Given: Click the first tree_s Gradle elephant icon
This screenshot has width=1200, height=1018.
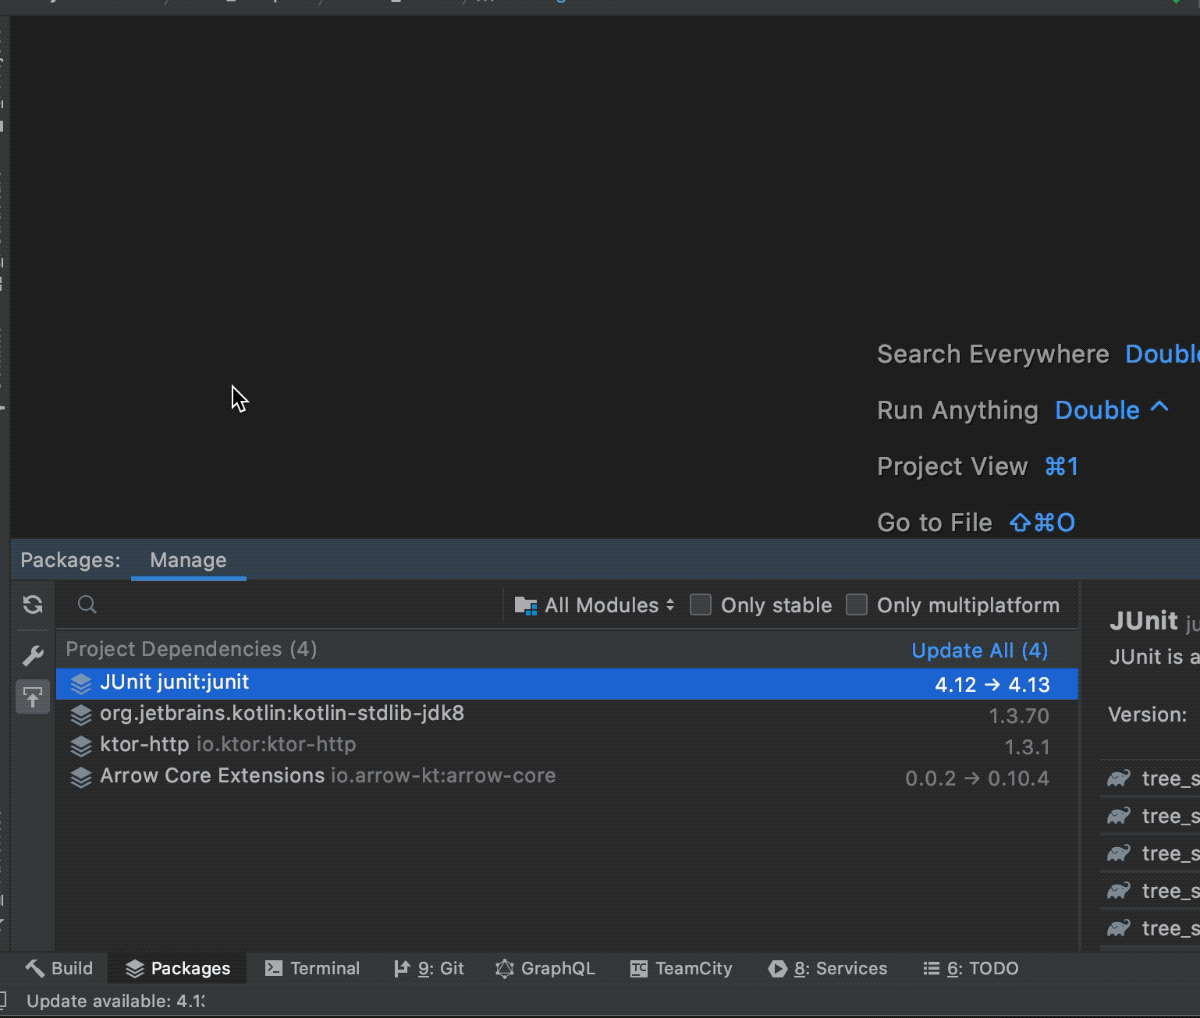Looking at the screenshot, I should coord(1119,778).
